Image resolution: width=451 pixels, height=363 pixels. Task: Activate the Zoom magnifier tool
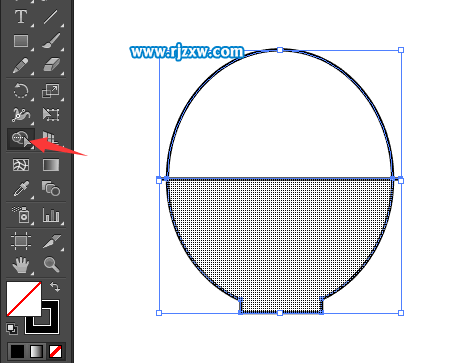tap(52, 265)
